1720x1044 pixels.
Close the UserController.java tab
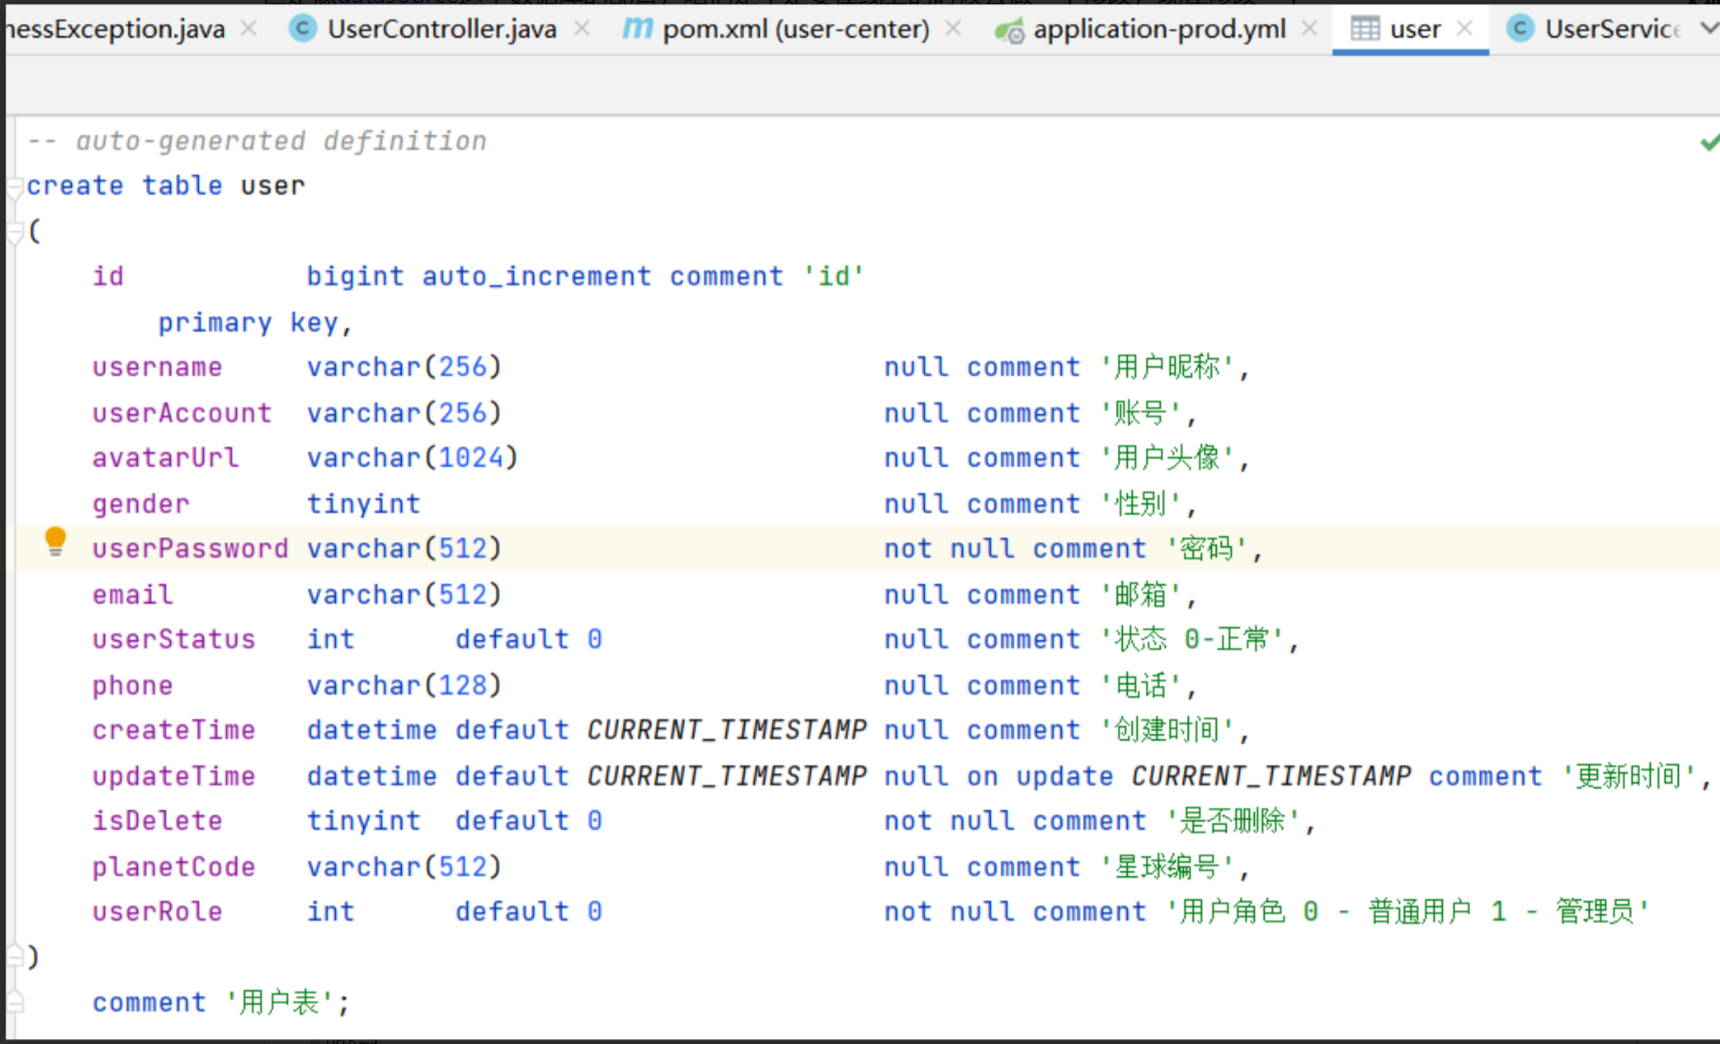click(581, 29)
